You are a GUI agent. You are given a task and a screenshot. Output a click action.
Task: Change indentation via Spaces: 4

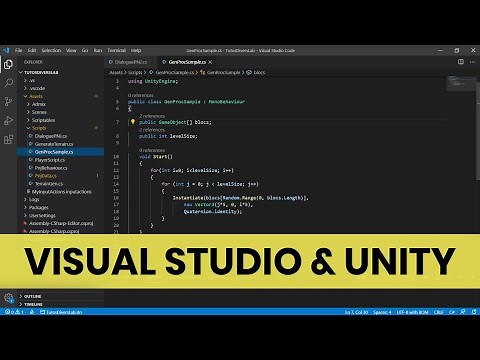coord(382,312)
